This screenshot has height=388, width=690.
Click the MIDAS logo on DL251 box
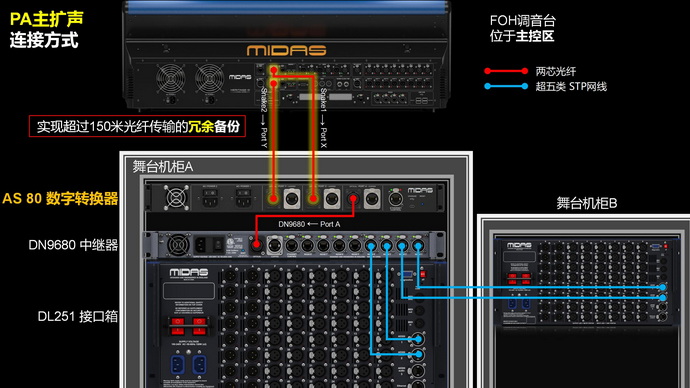[189, 273]
